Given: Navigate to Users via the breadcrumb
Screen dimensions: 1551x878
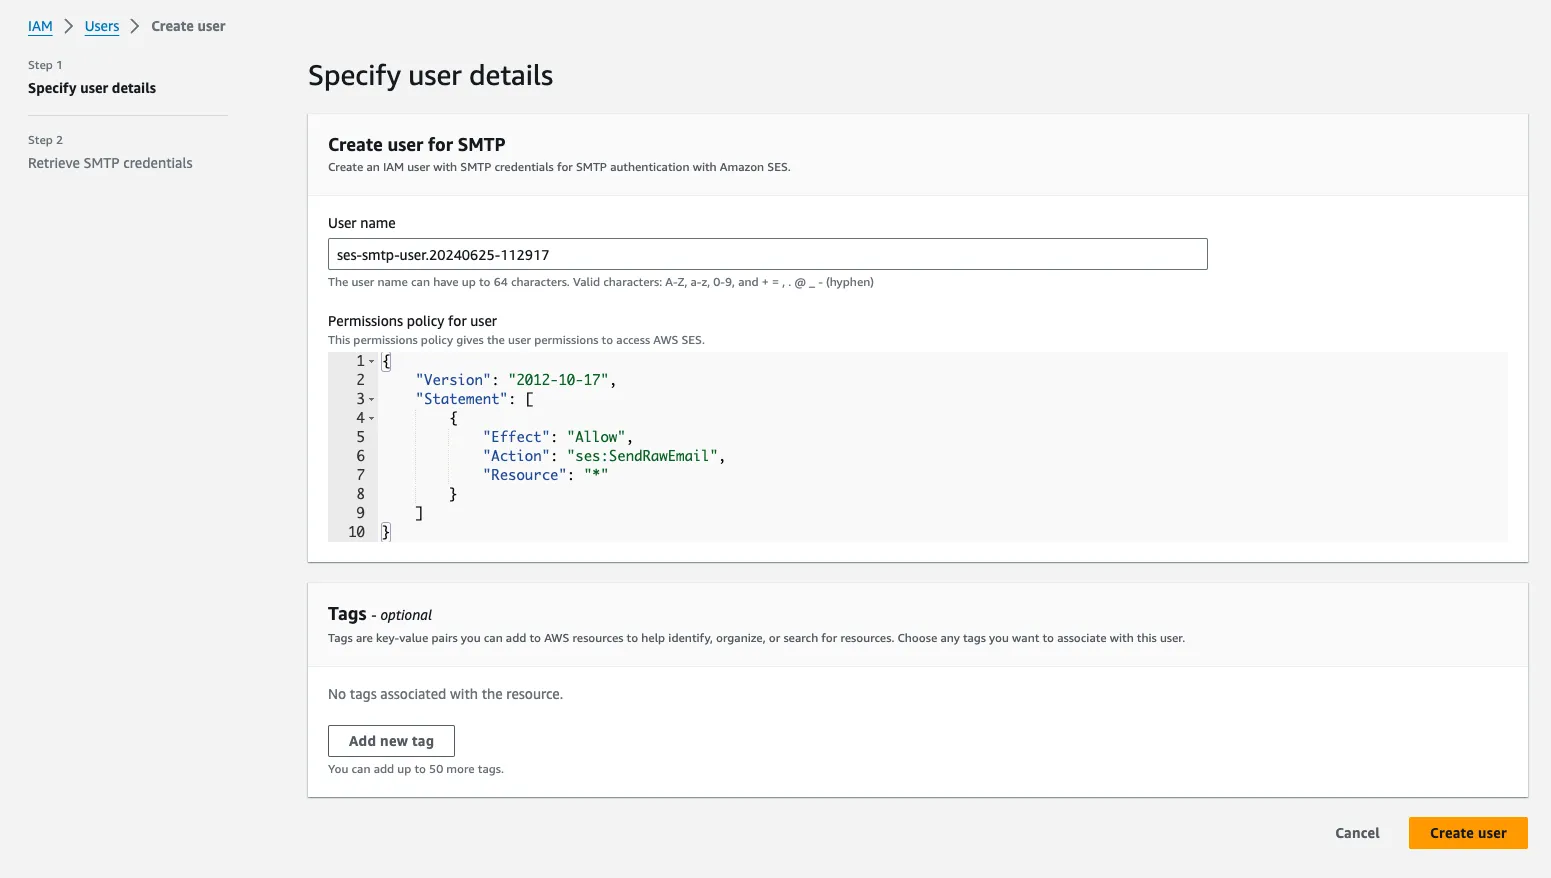Looking at the screenshot, I should pyautogui.click(x=101, y=26).
